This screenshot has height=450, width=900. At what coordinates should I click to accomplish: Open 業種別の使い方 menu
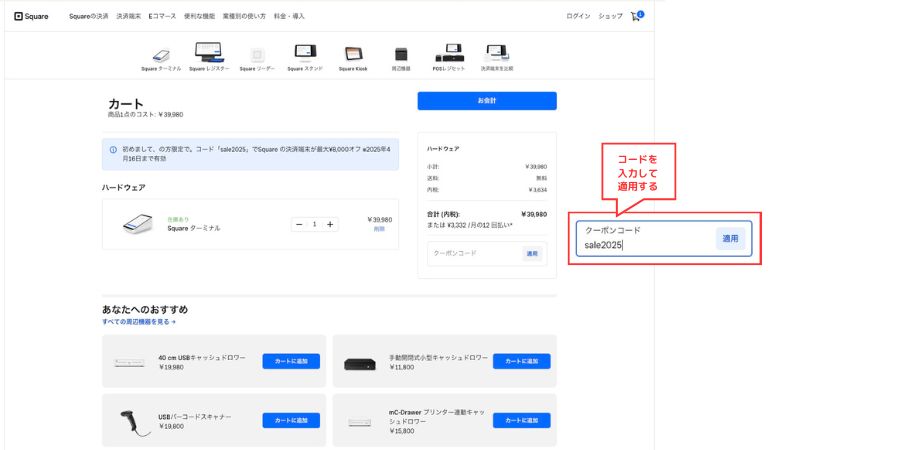245,17
